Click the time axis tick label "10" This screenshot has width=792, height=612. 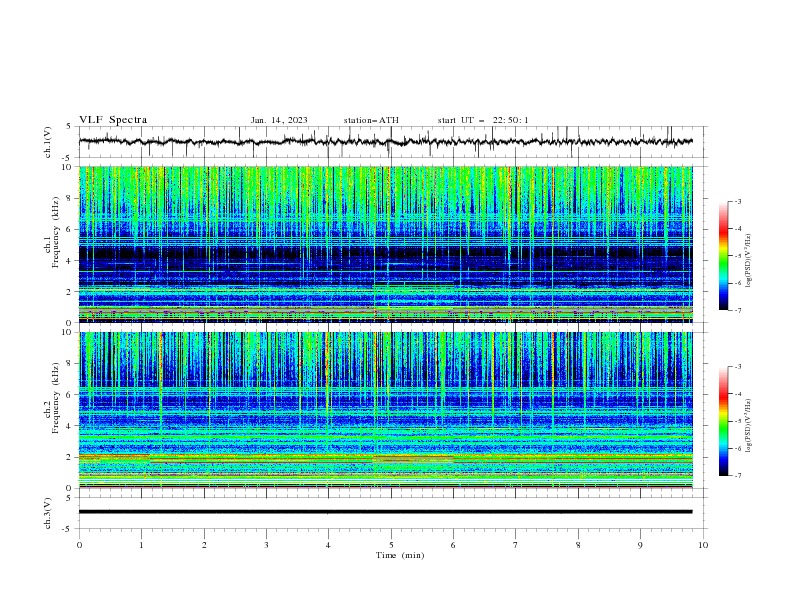point(703,545)
